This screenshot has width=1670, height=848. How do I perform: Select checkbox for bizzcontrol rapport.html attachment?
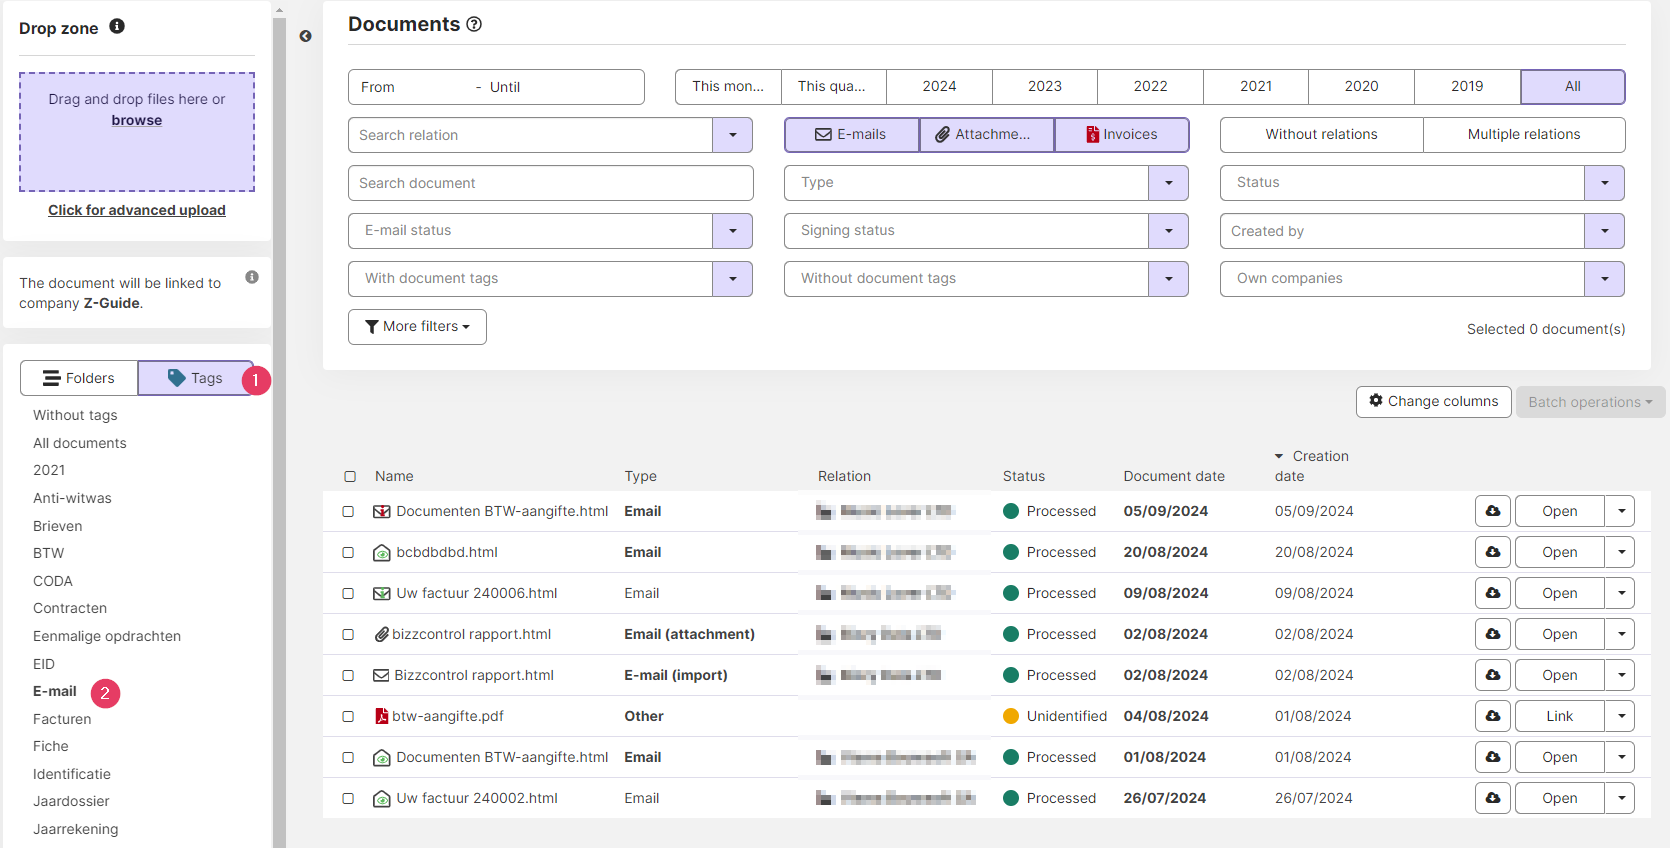[348, 634]
